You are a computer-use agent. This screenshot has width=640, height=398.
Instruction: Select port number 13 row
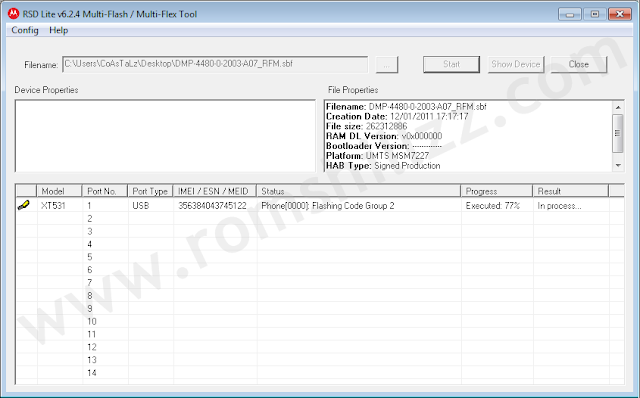(320, 360)
